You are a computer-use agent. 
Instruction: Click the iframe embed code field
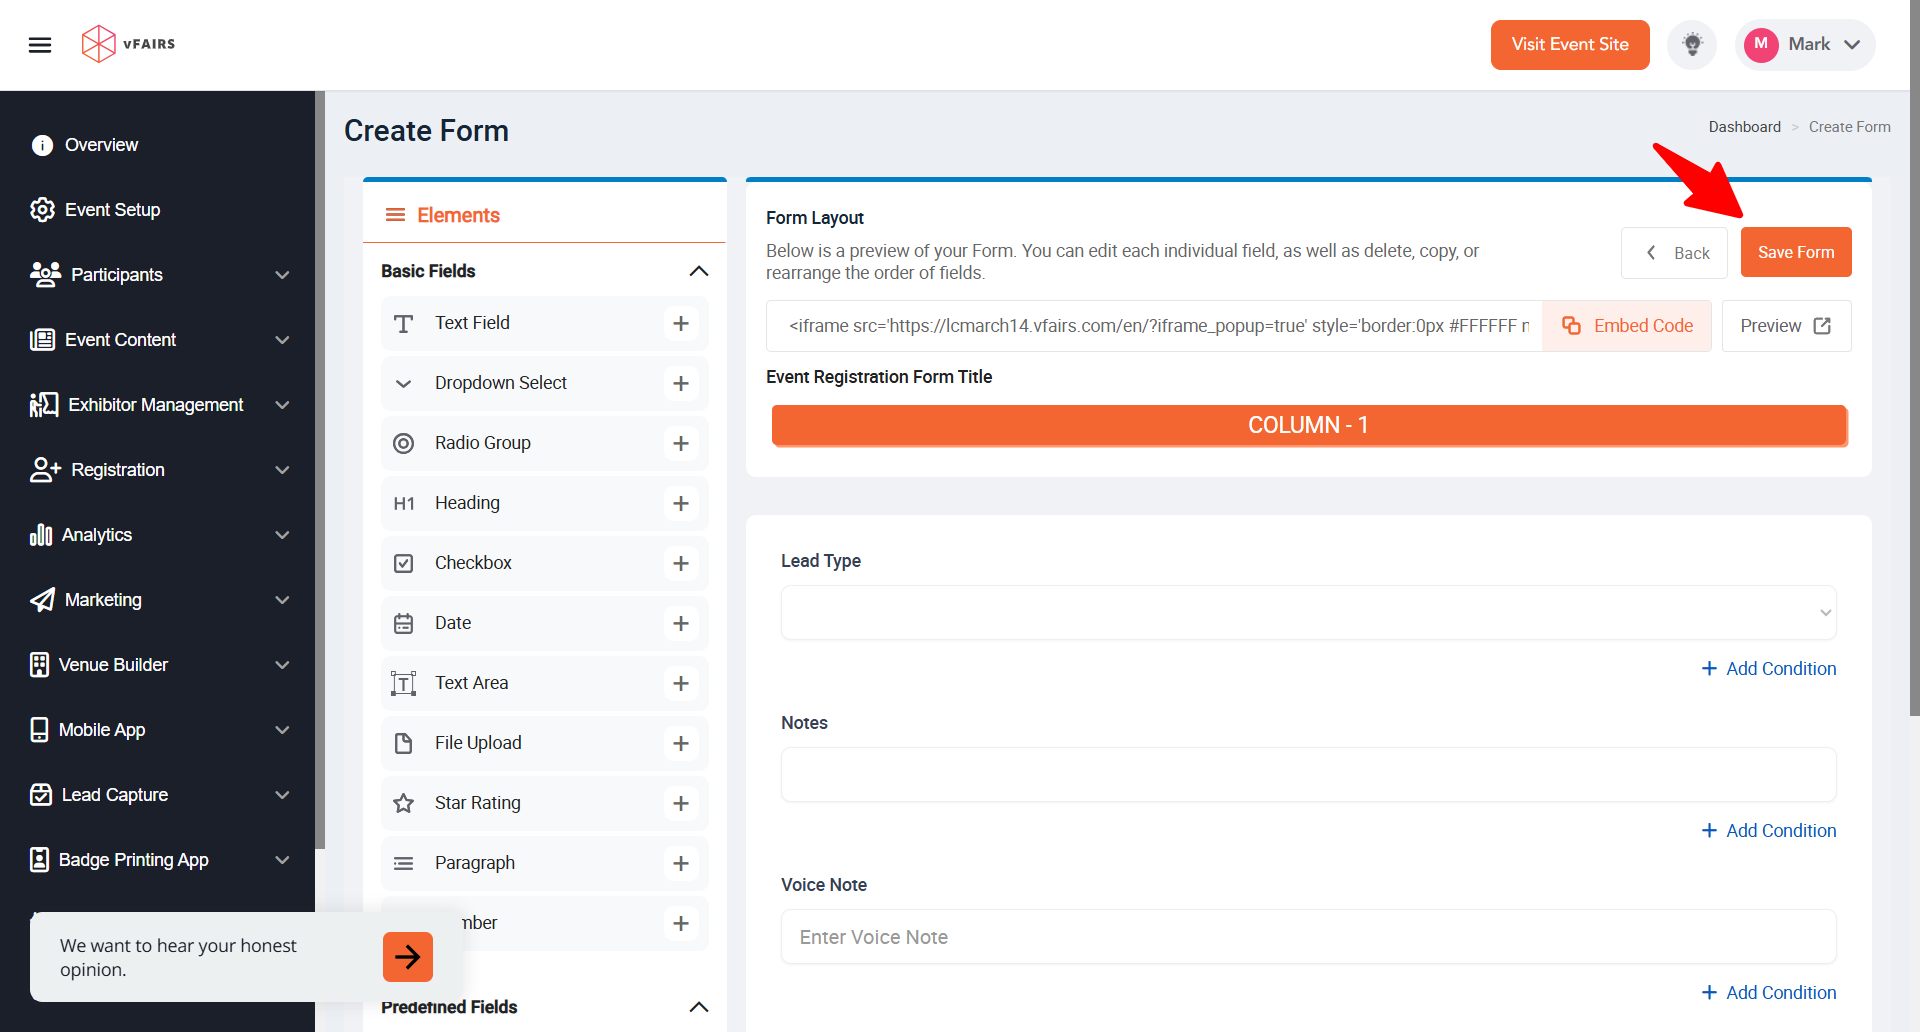[x=1155, y=326]
